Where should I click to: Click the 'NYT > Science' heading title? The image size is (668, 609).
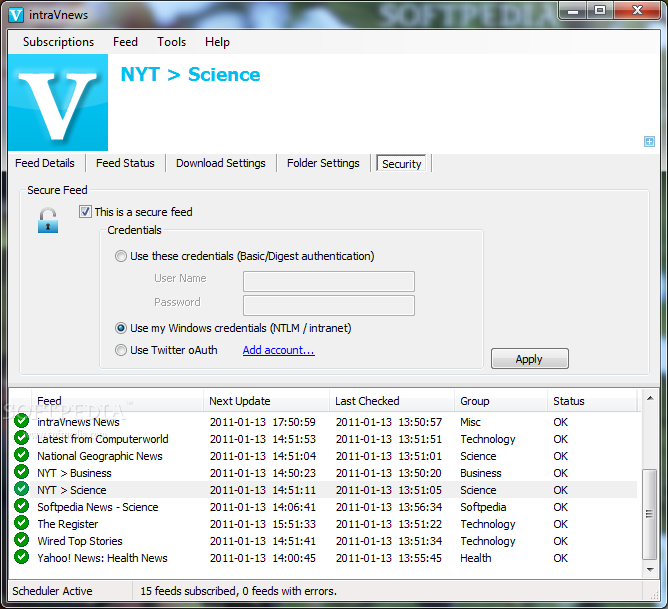click(190, 75)
